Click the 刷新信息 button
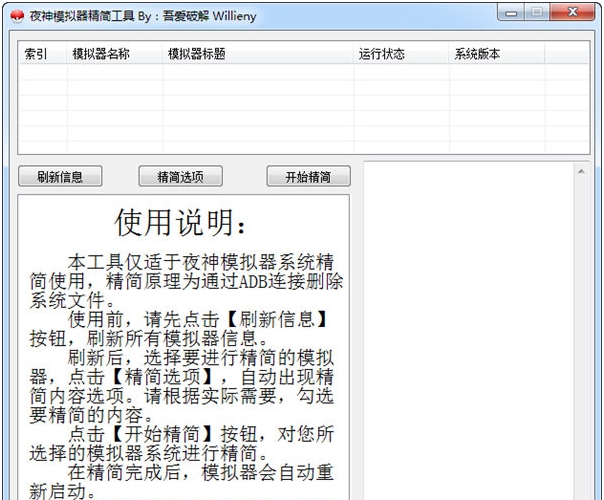Viewport: 604px width, 500px height. click(x=60, y=176)
